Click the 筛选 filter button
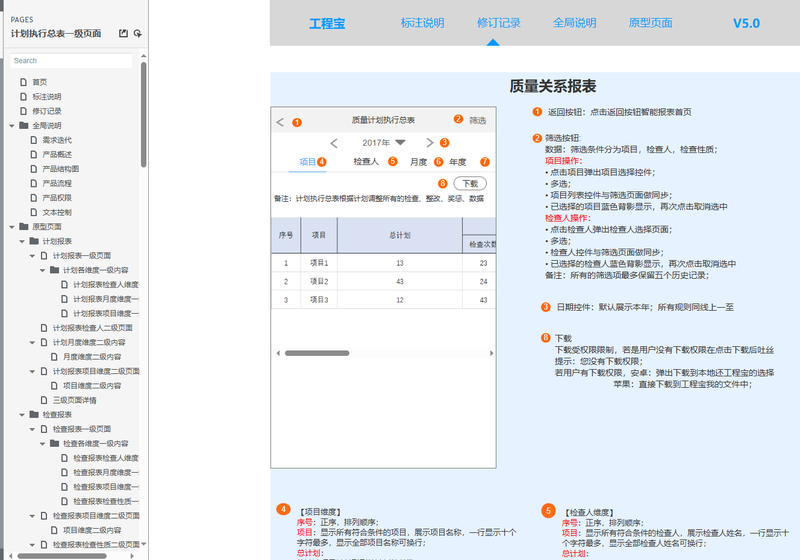 tap(478, 120)
